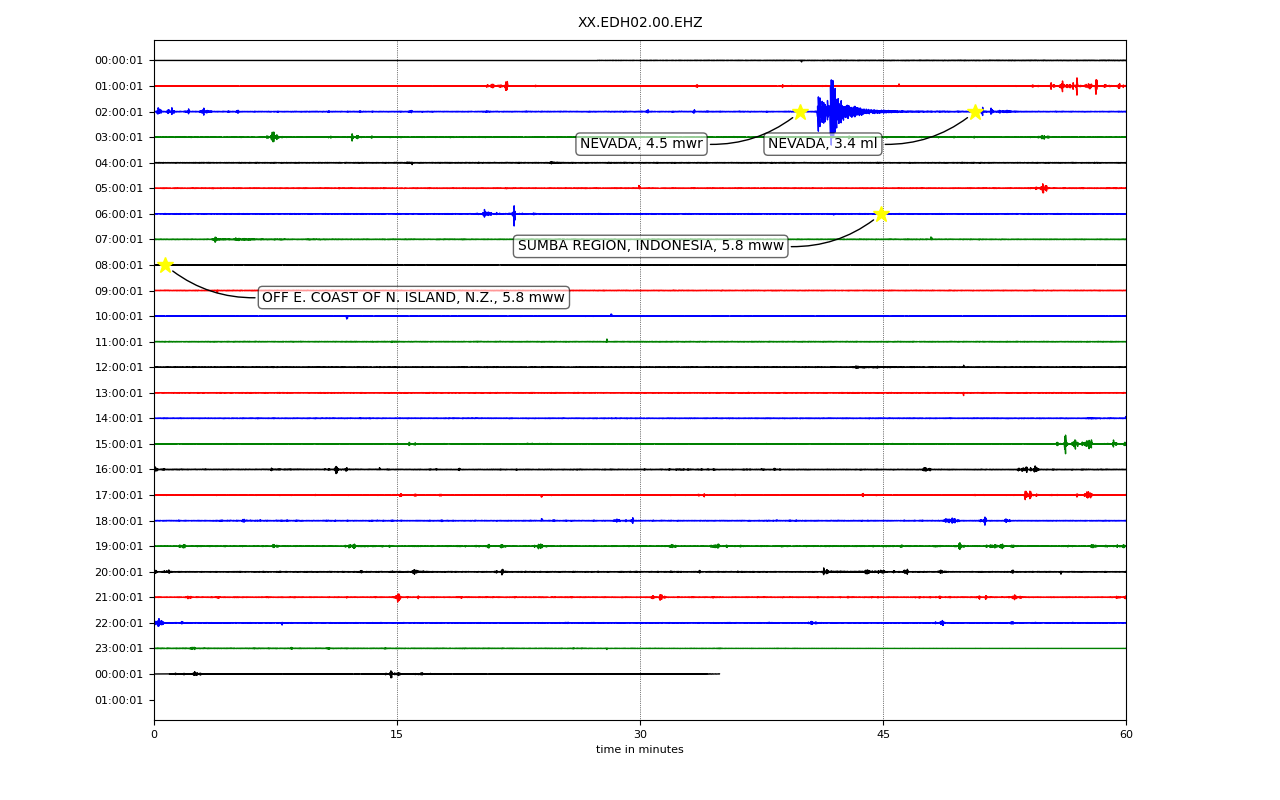
Task: Click the 23:00:01 time axis label
Action: [x=119, y=648]
